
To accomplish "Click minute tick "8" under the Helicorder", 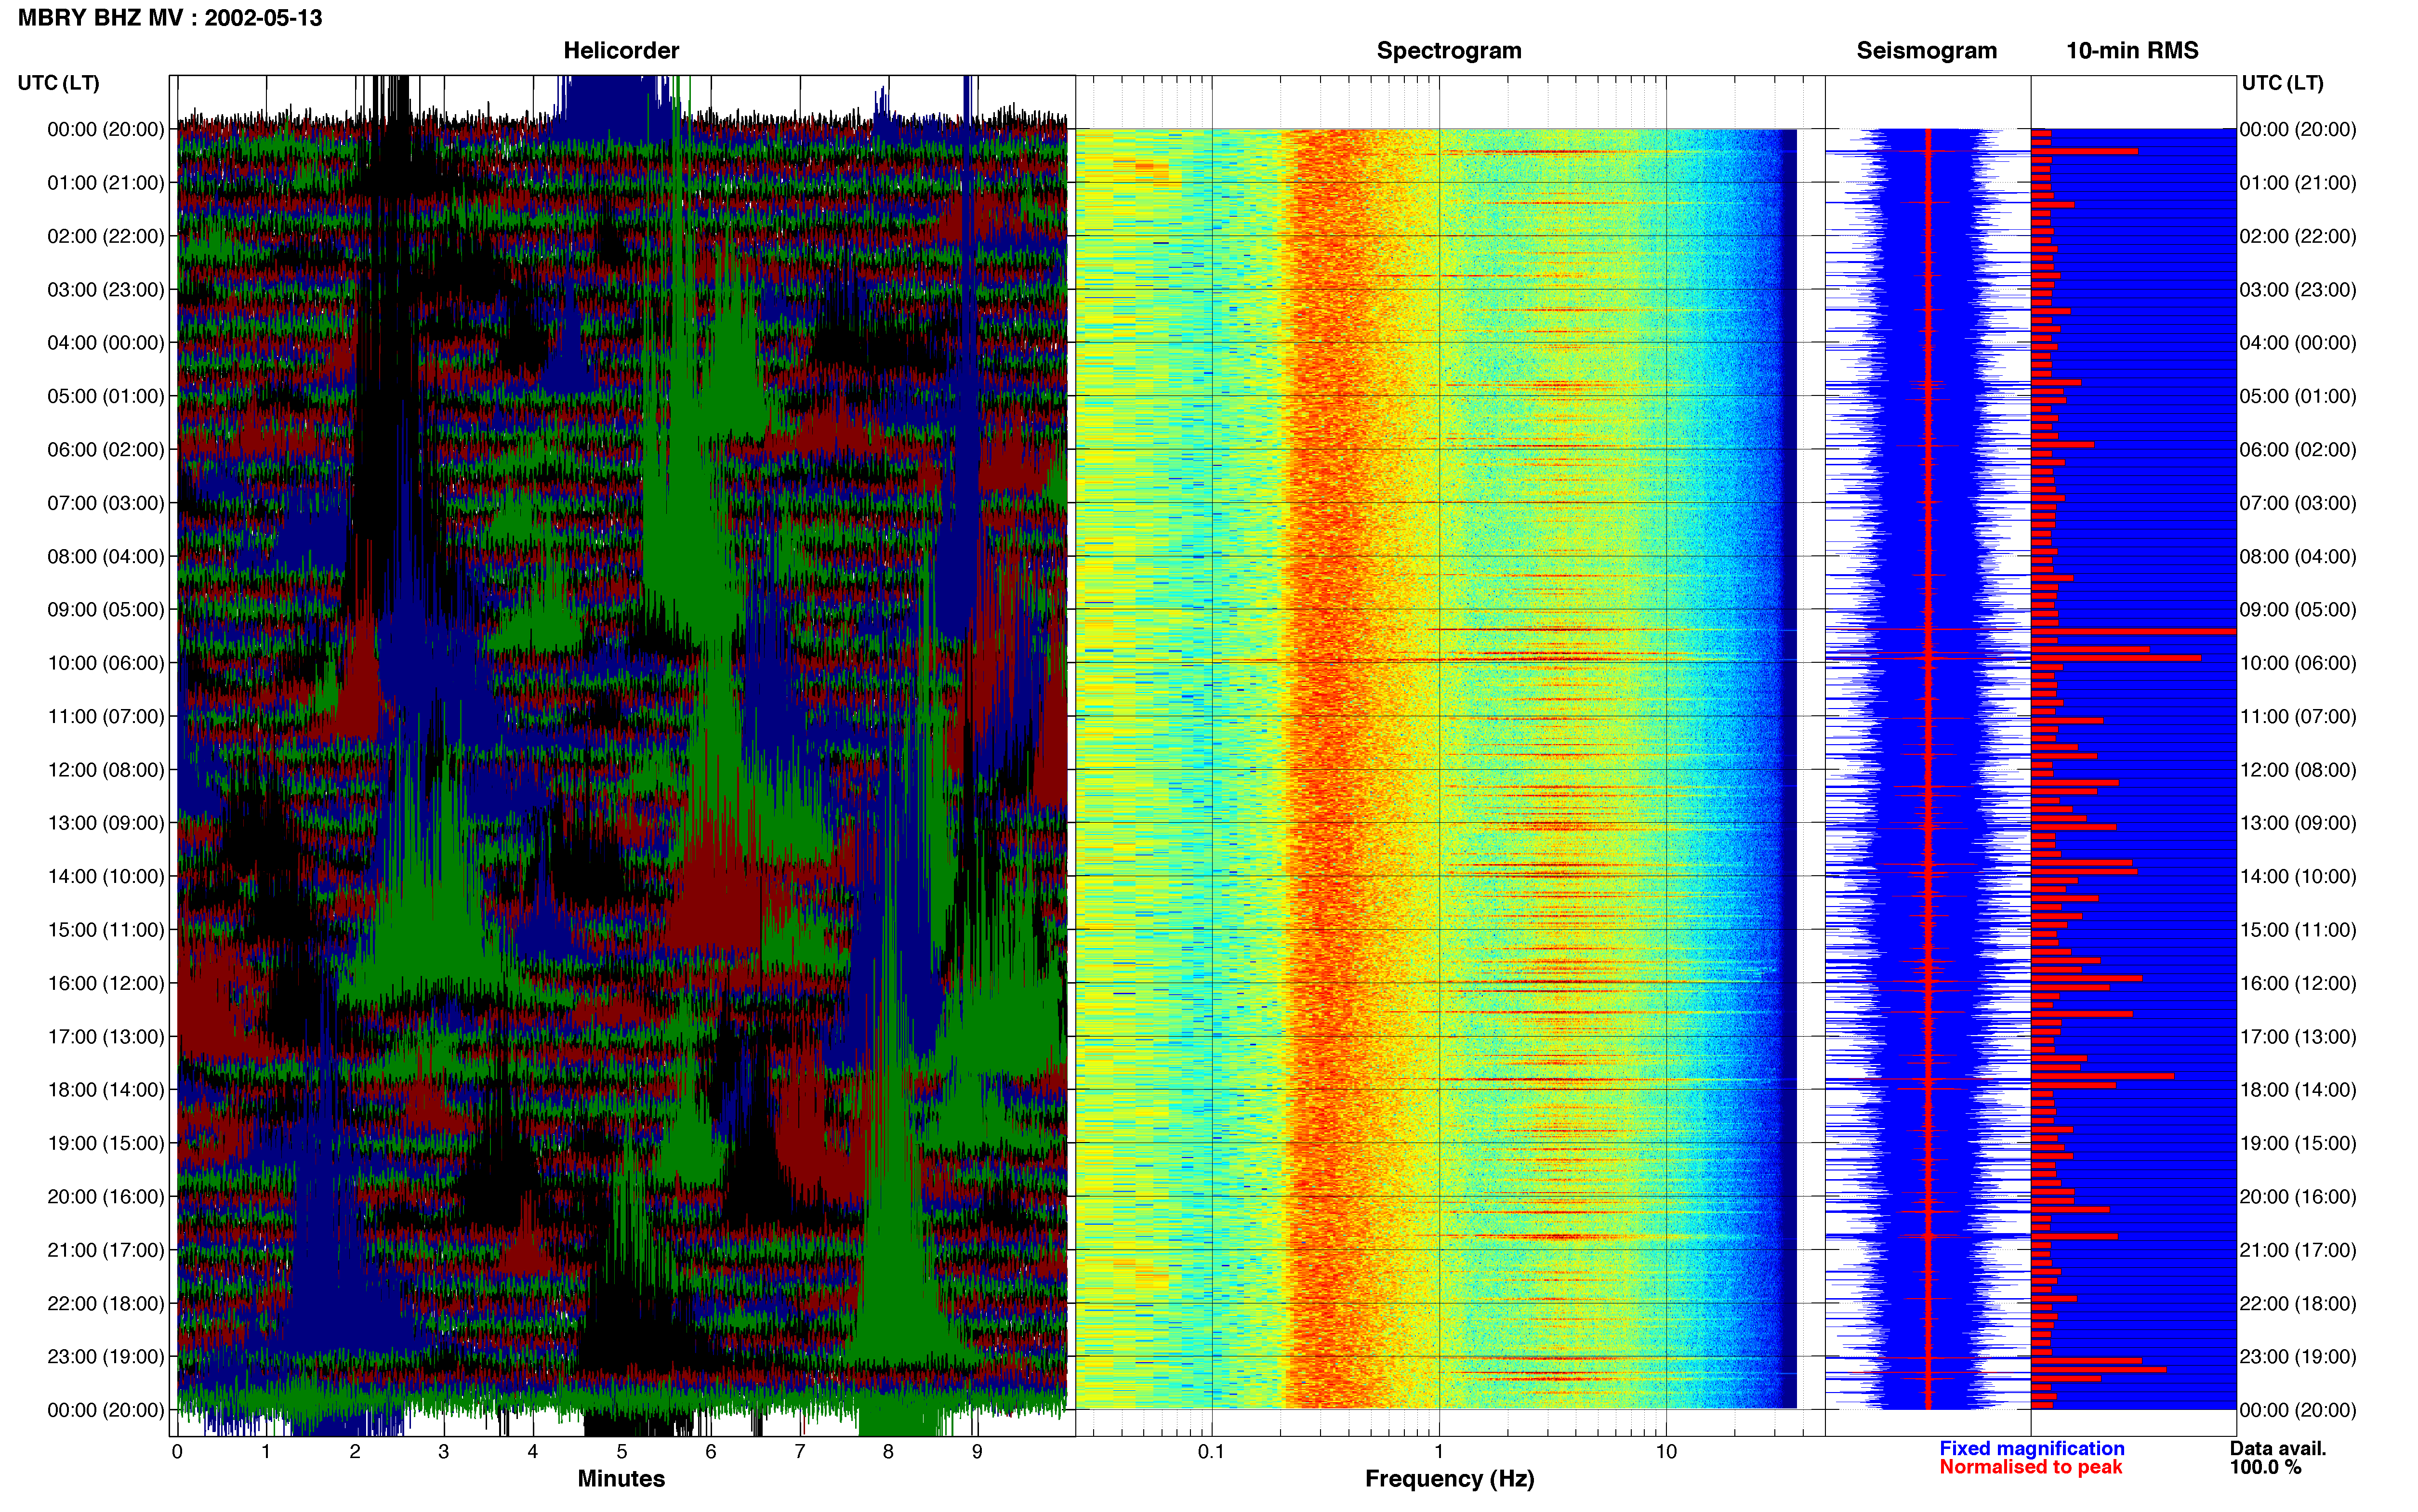I will tap(888, 1452).
